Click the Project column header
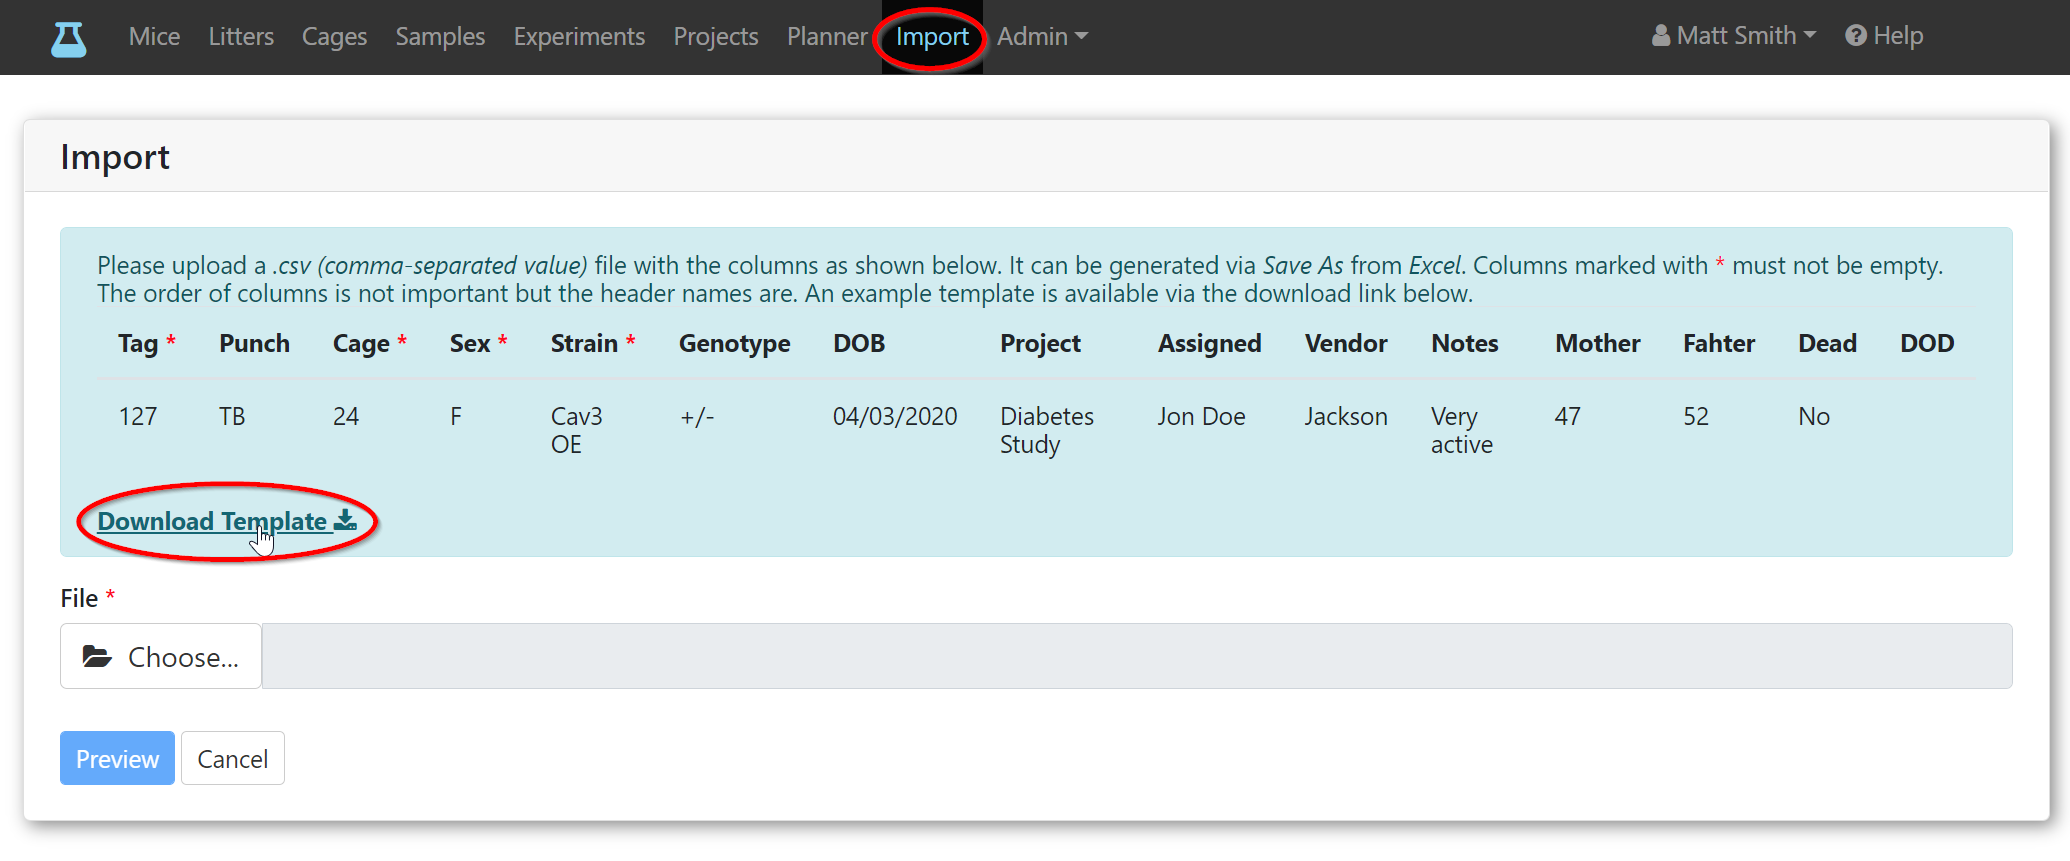 click(1040, 343)
